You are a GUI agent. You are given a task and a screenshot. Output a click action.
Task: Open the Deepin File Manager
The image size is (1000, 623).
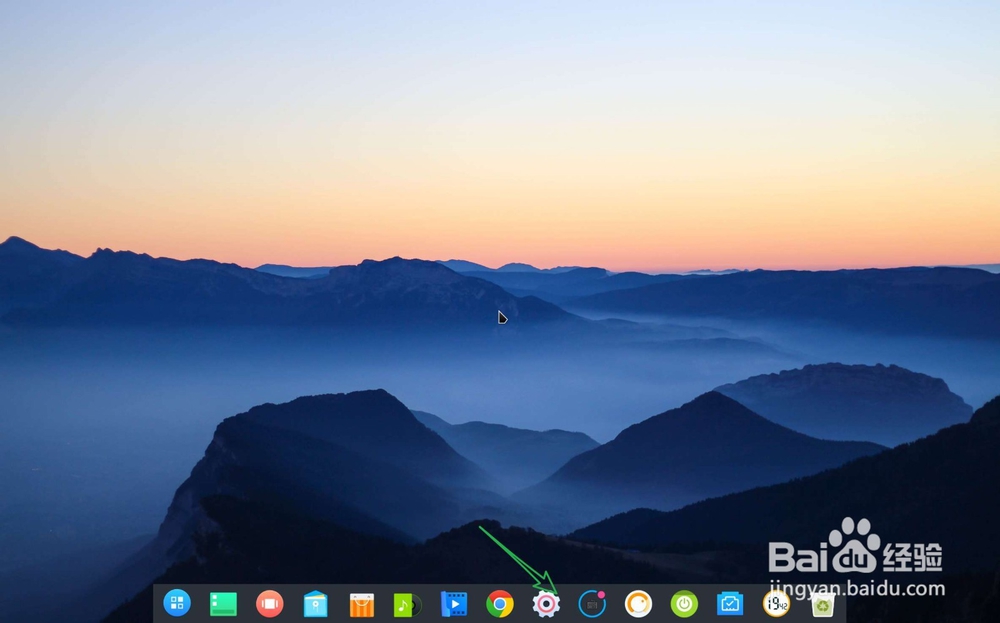click(315, 605)
